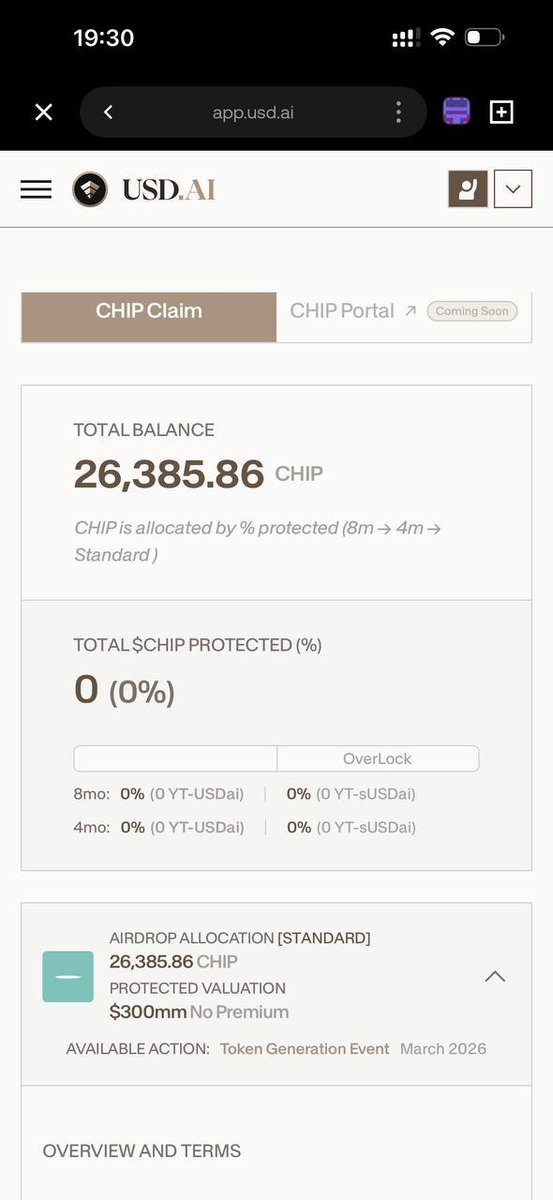Screen dimensions: 553x1200
Task: Select the app.usd.ai address bar
Action: (x=253, y=112)
